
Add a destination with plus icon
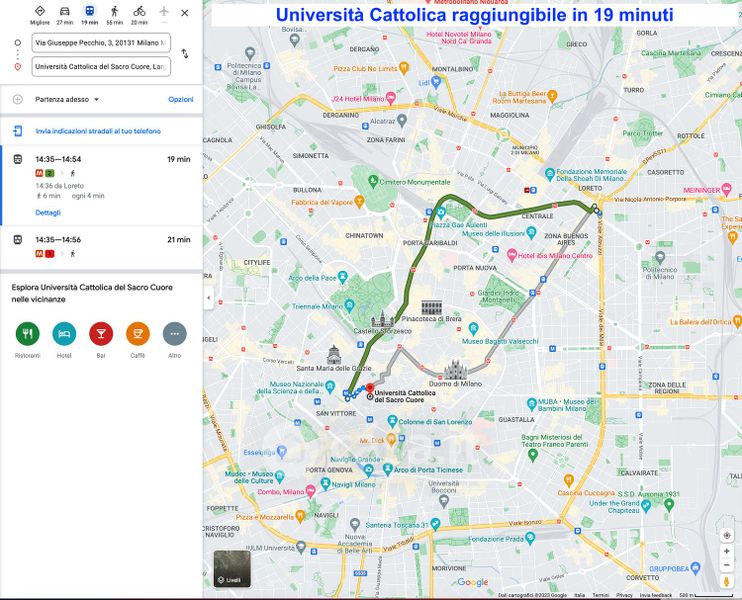tap(17, 100)
